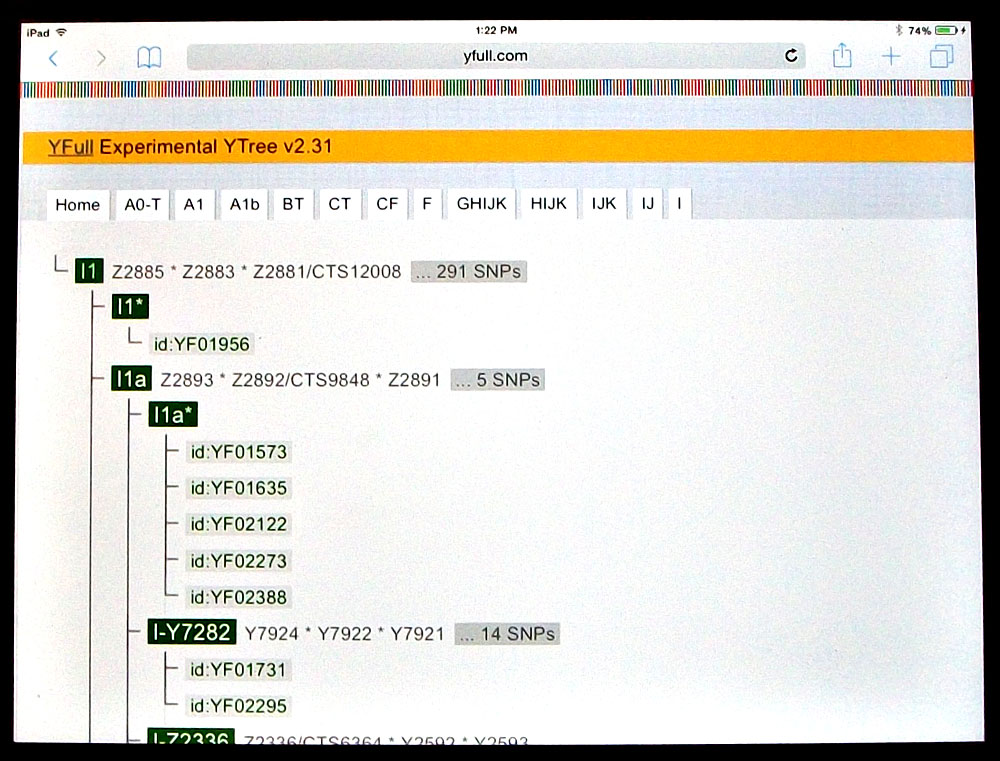Viewport: 1000px width, 761px height.
Task: Expand the 5 SNPs list
Action: point(497,380)
